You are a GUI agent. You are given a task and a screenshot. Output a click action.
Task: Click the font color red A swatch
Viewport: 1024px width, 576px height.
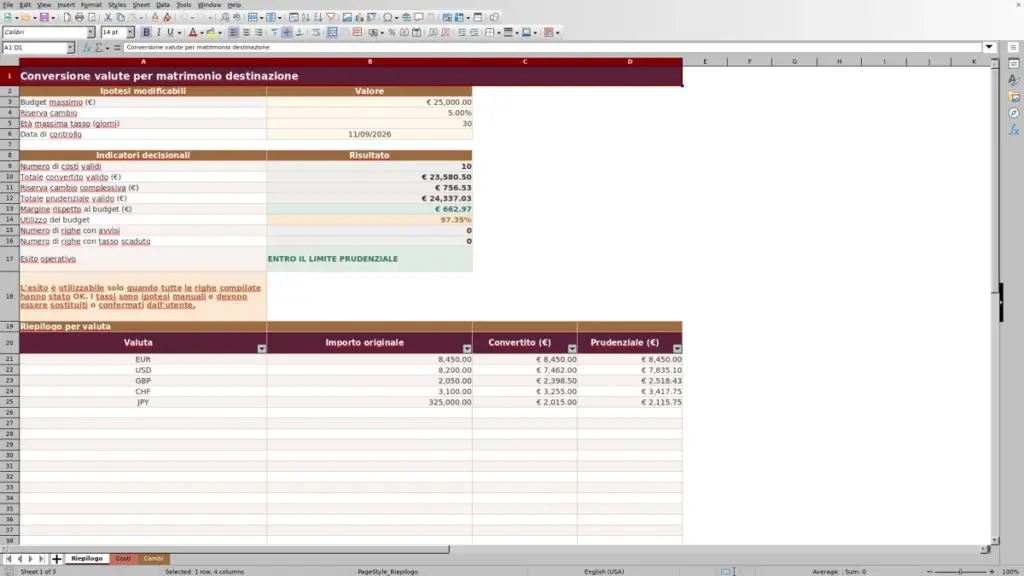193,32
